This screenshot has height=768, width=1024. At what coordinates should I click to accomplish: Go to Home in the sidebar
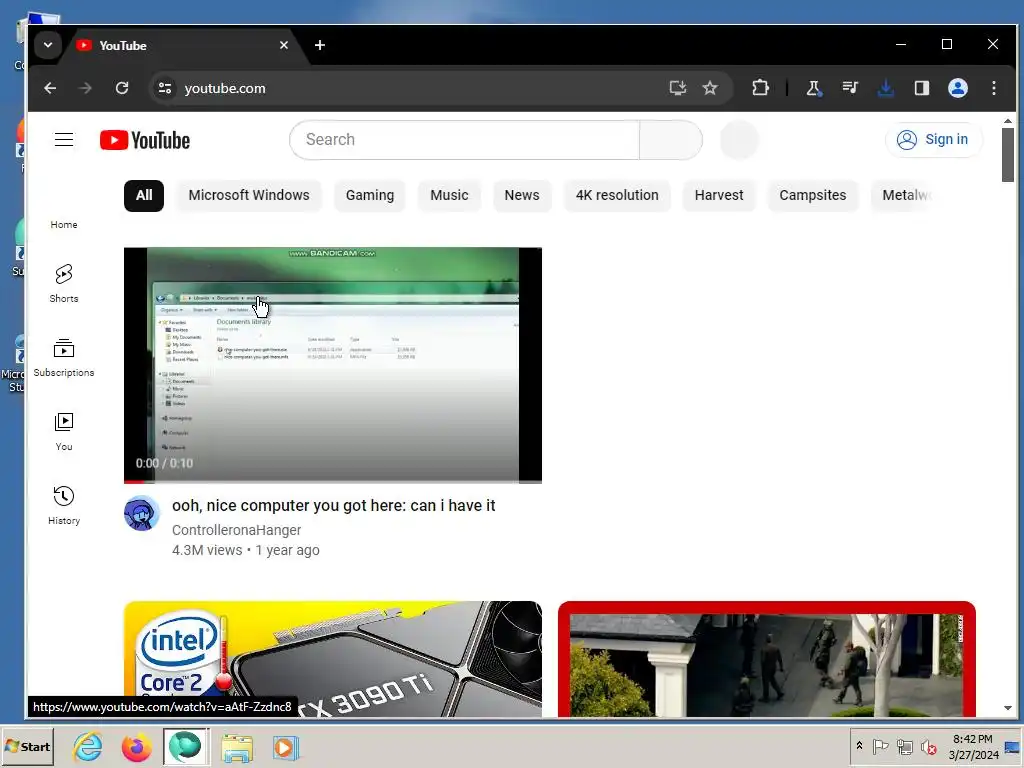[64, 224]
